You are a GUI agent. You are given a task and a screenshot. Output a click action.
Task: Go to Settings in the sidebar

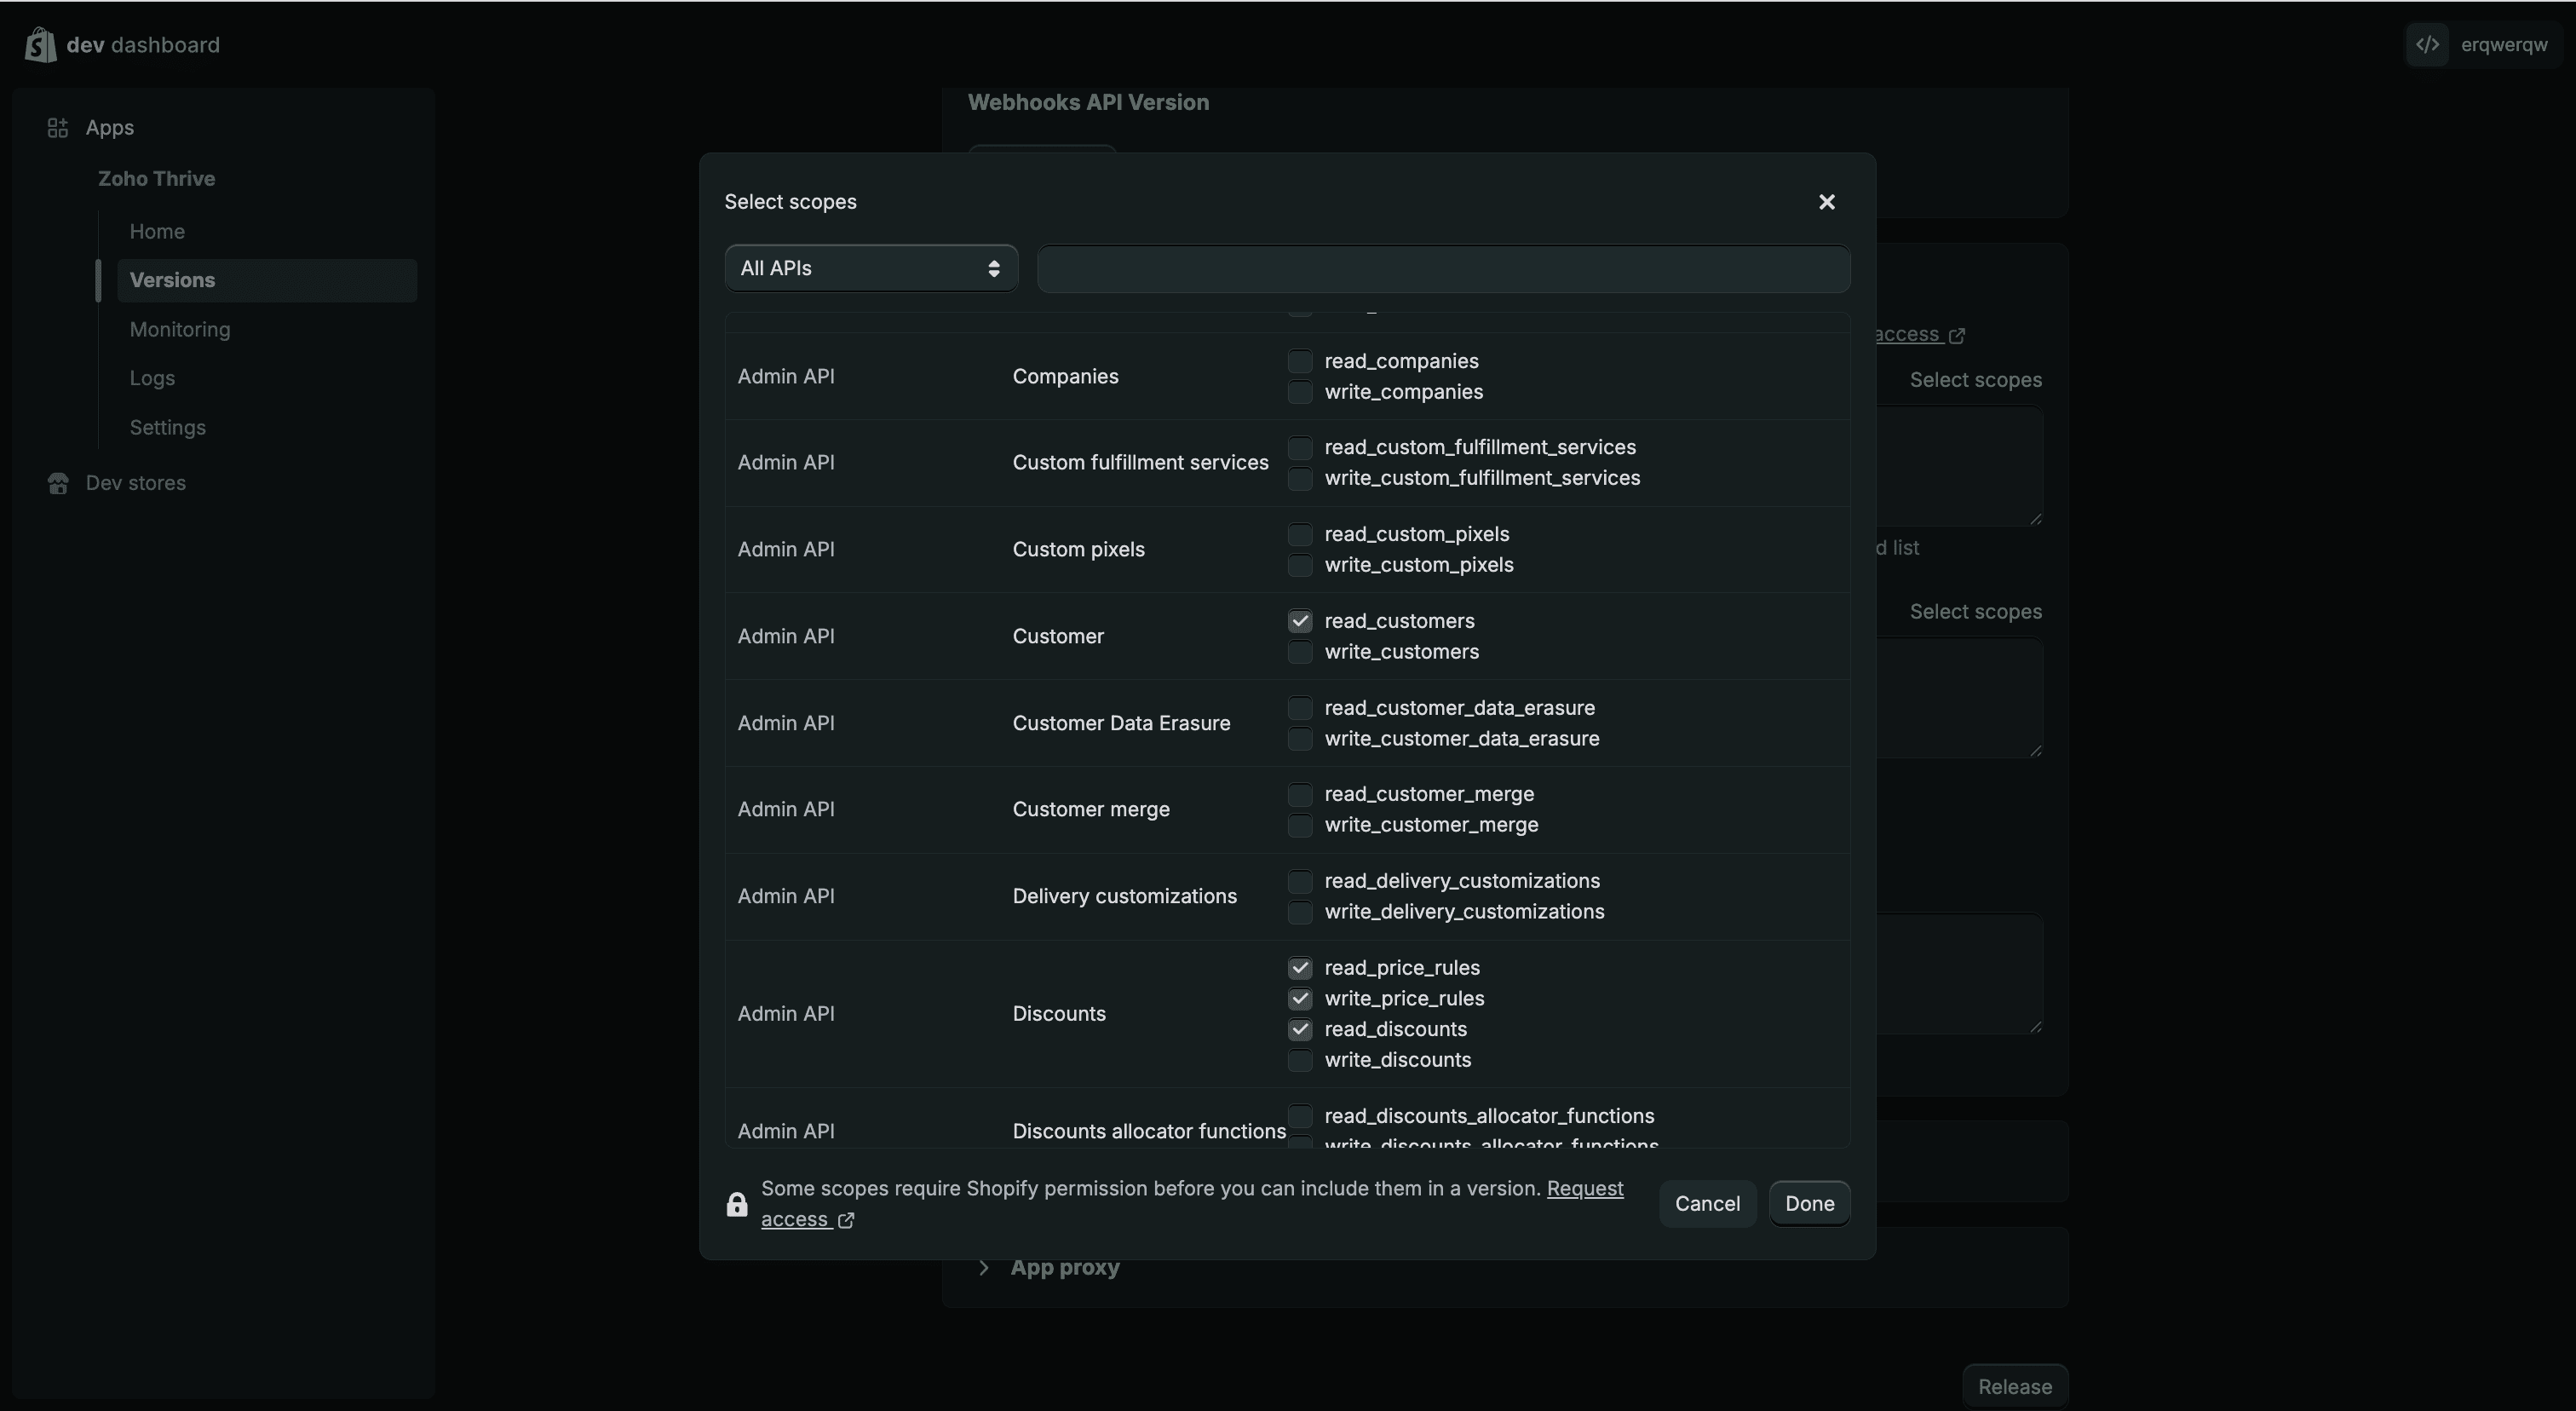pos(167,428)
